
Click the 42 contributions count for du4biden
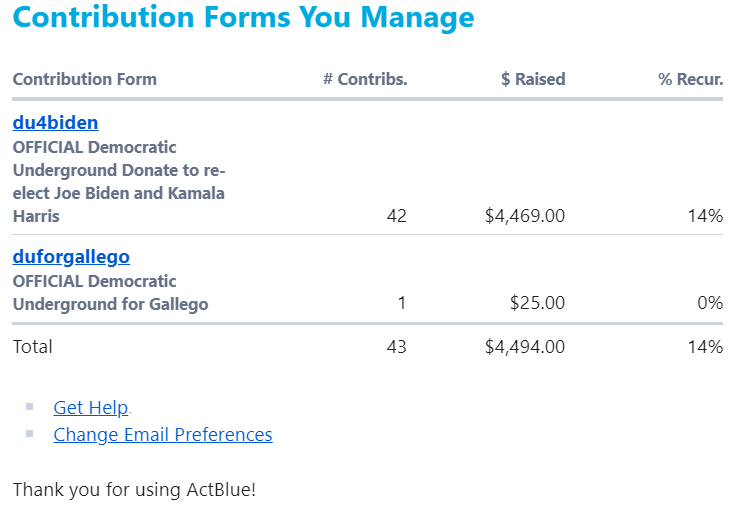tap(396, 216)
